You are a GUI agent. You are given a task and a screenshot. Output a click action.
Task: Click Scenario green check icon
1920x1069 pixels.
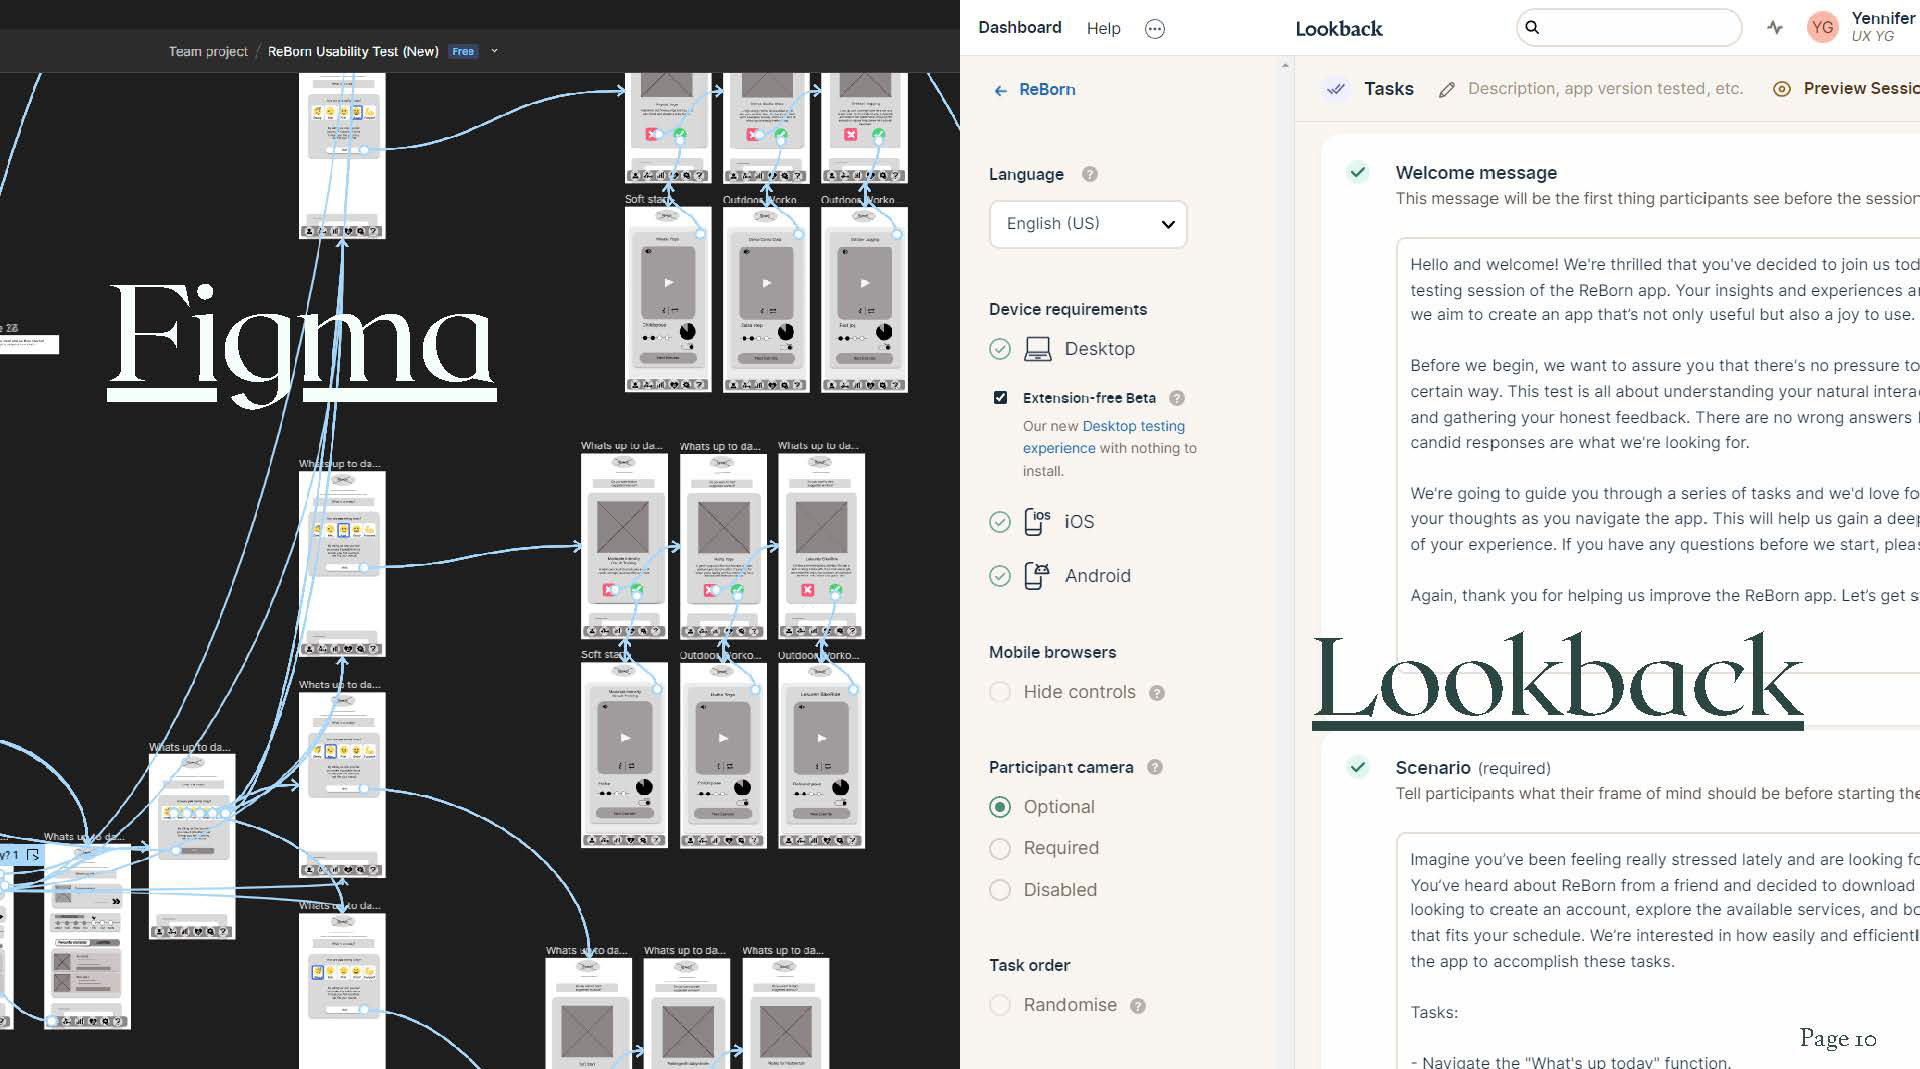coord(1357,767)
